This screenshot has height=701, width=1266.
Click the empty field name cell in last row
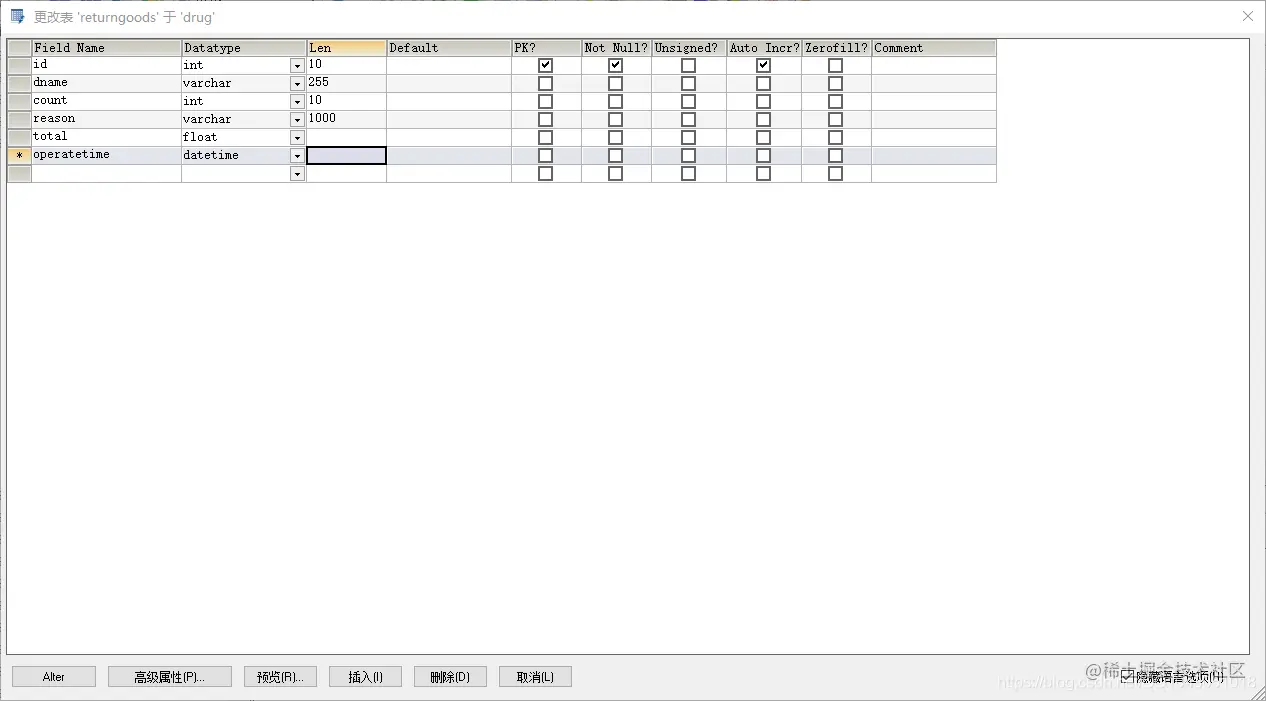point(106,173)
